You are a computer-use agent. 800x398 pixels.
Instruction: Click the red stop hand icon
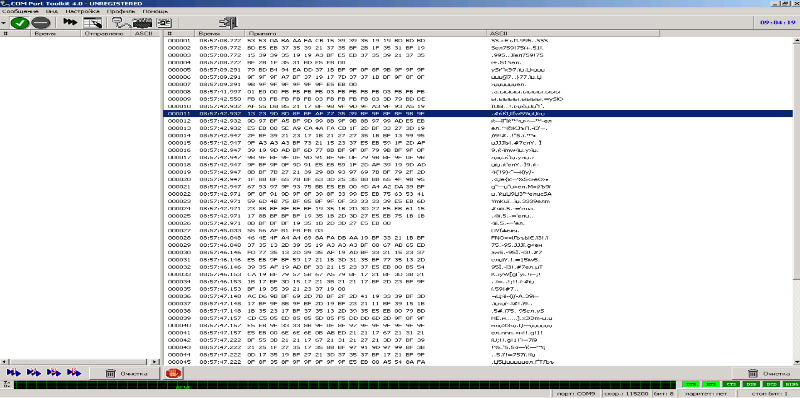[x=171, y=373]
